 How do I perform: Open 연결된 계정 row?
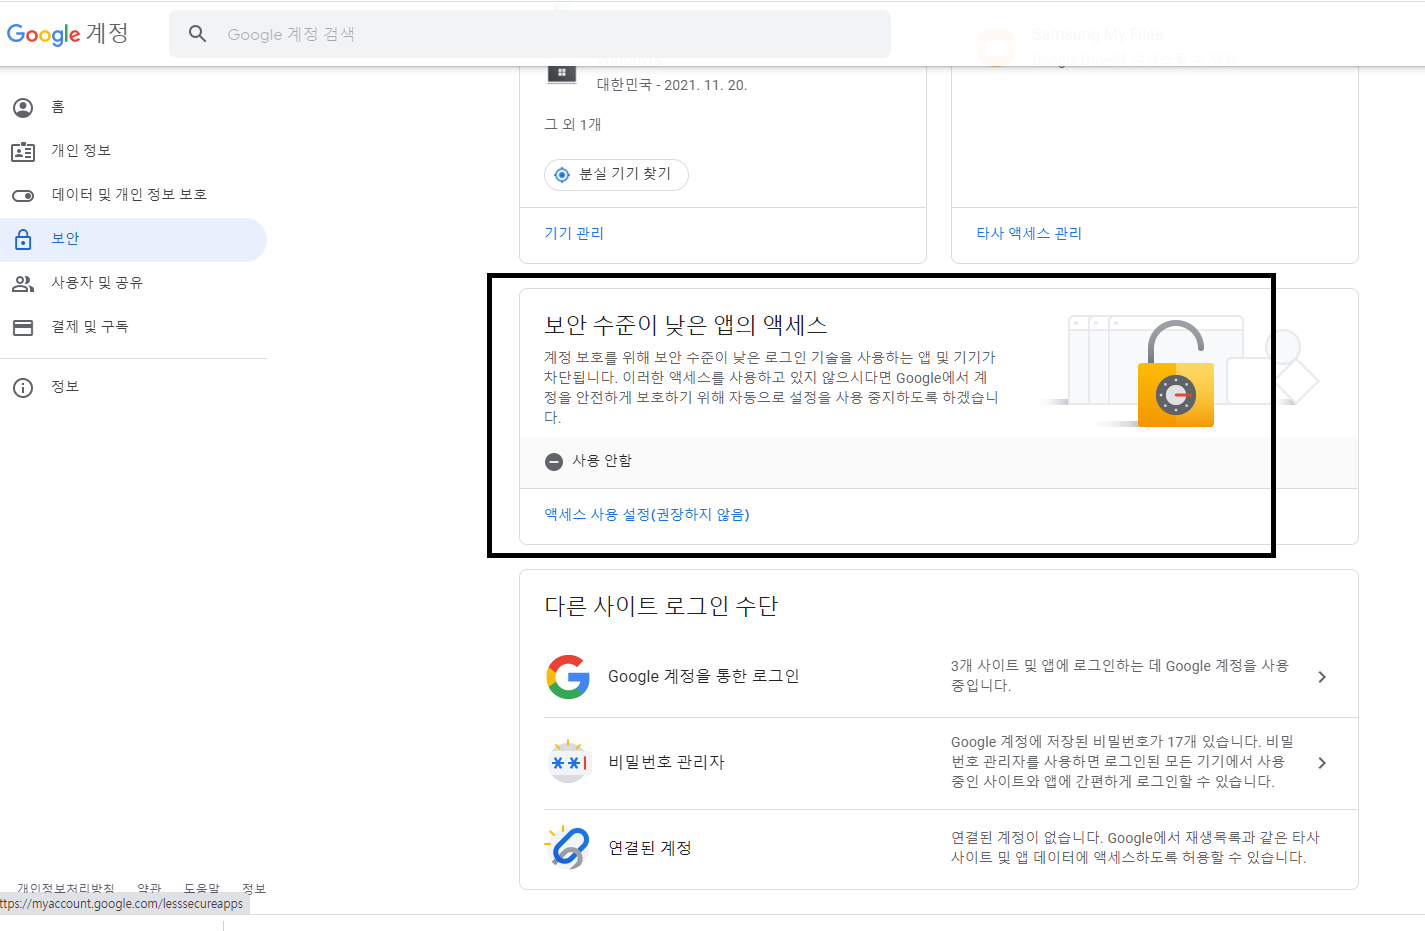(938, 848)
